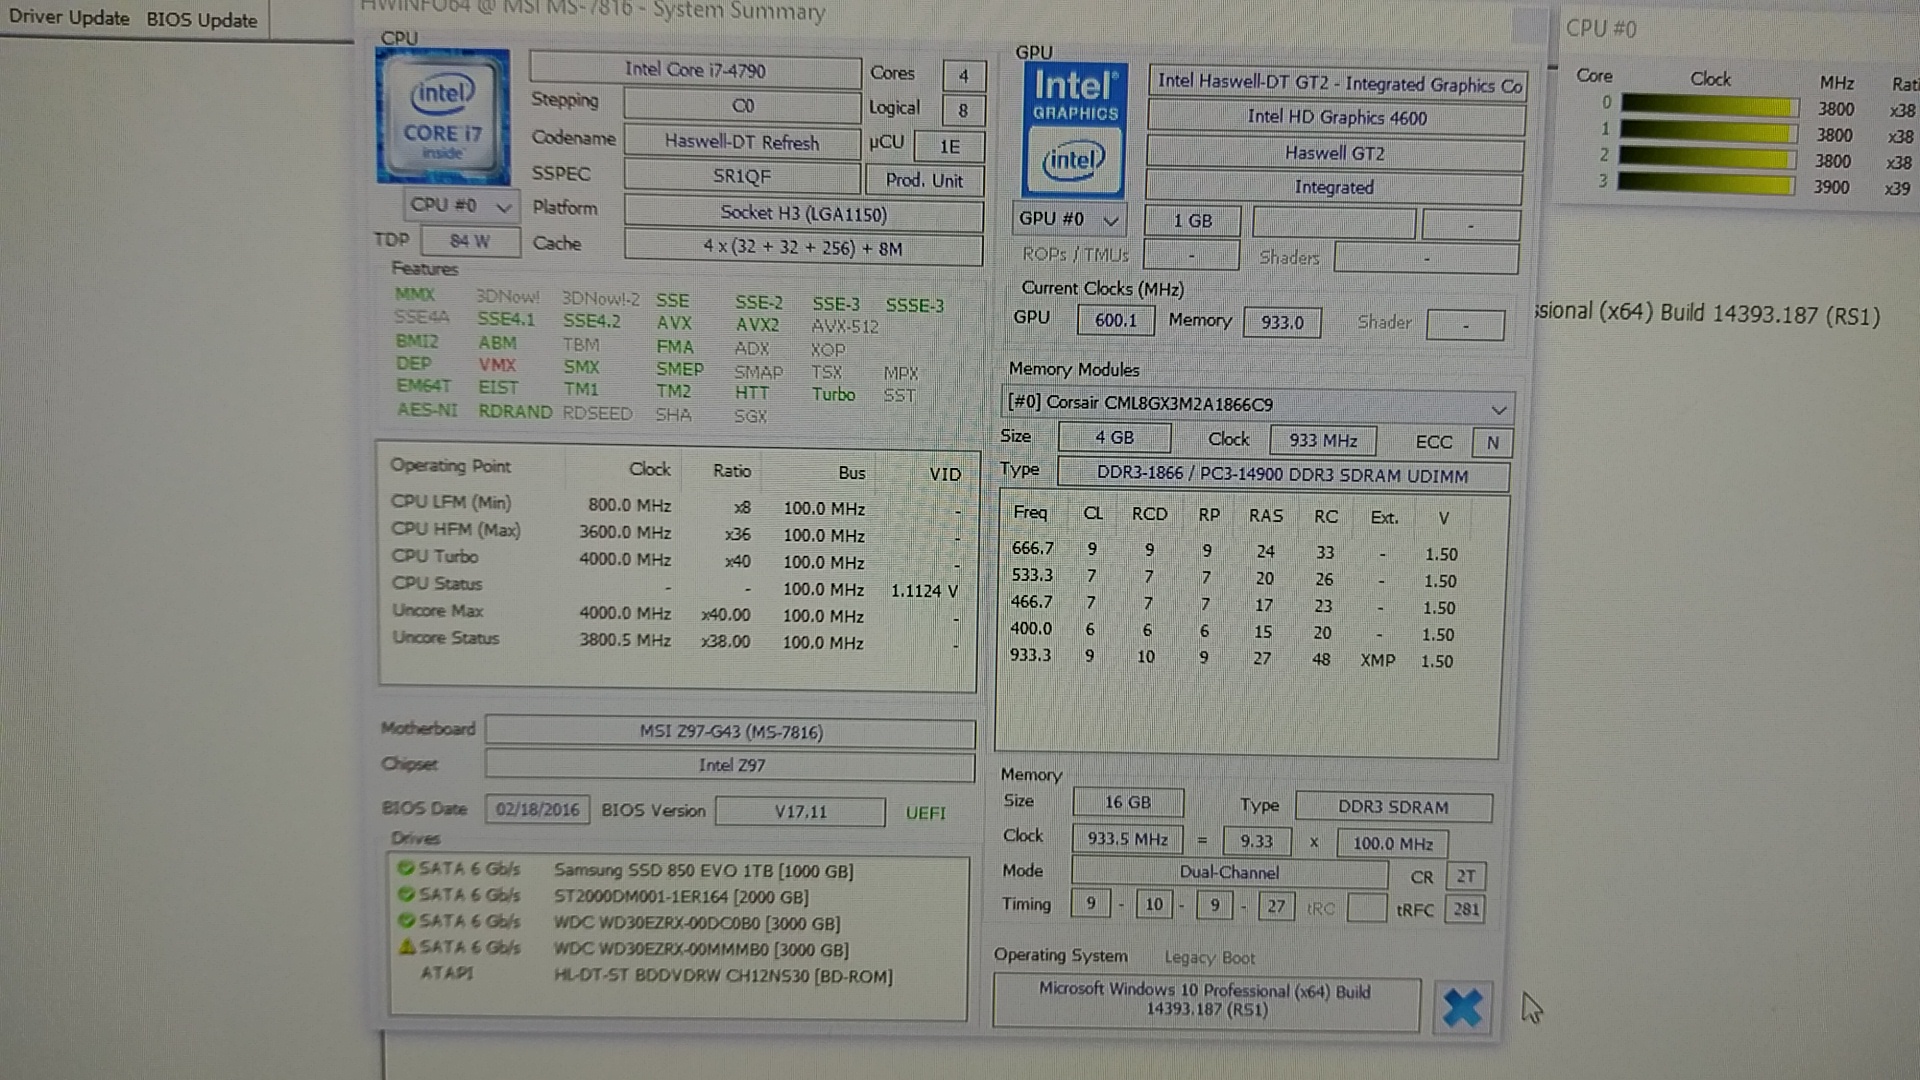Click the Core 3 clock bar
This screenshot has width=1920, height=1080.
pyautogui.click(x=1706, y=184)
